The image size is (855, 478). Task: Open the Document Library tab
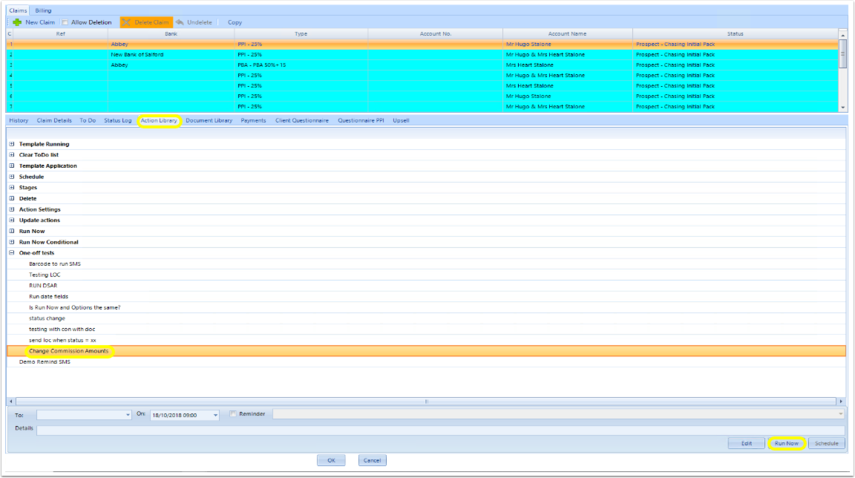(209, 120)
